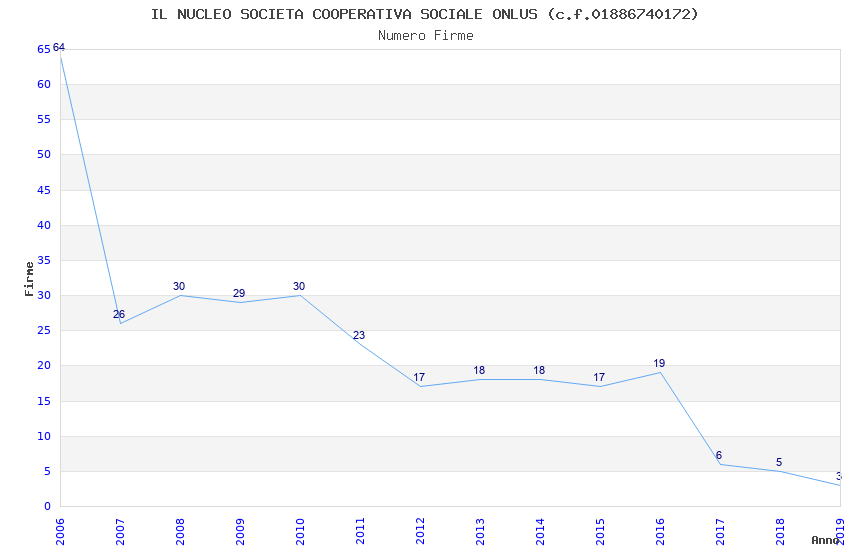Click x-axis year 2007

[120, 532]
